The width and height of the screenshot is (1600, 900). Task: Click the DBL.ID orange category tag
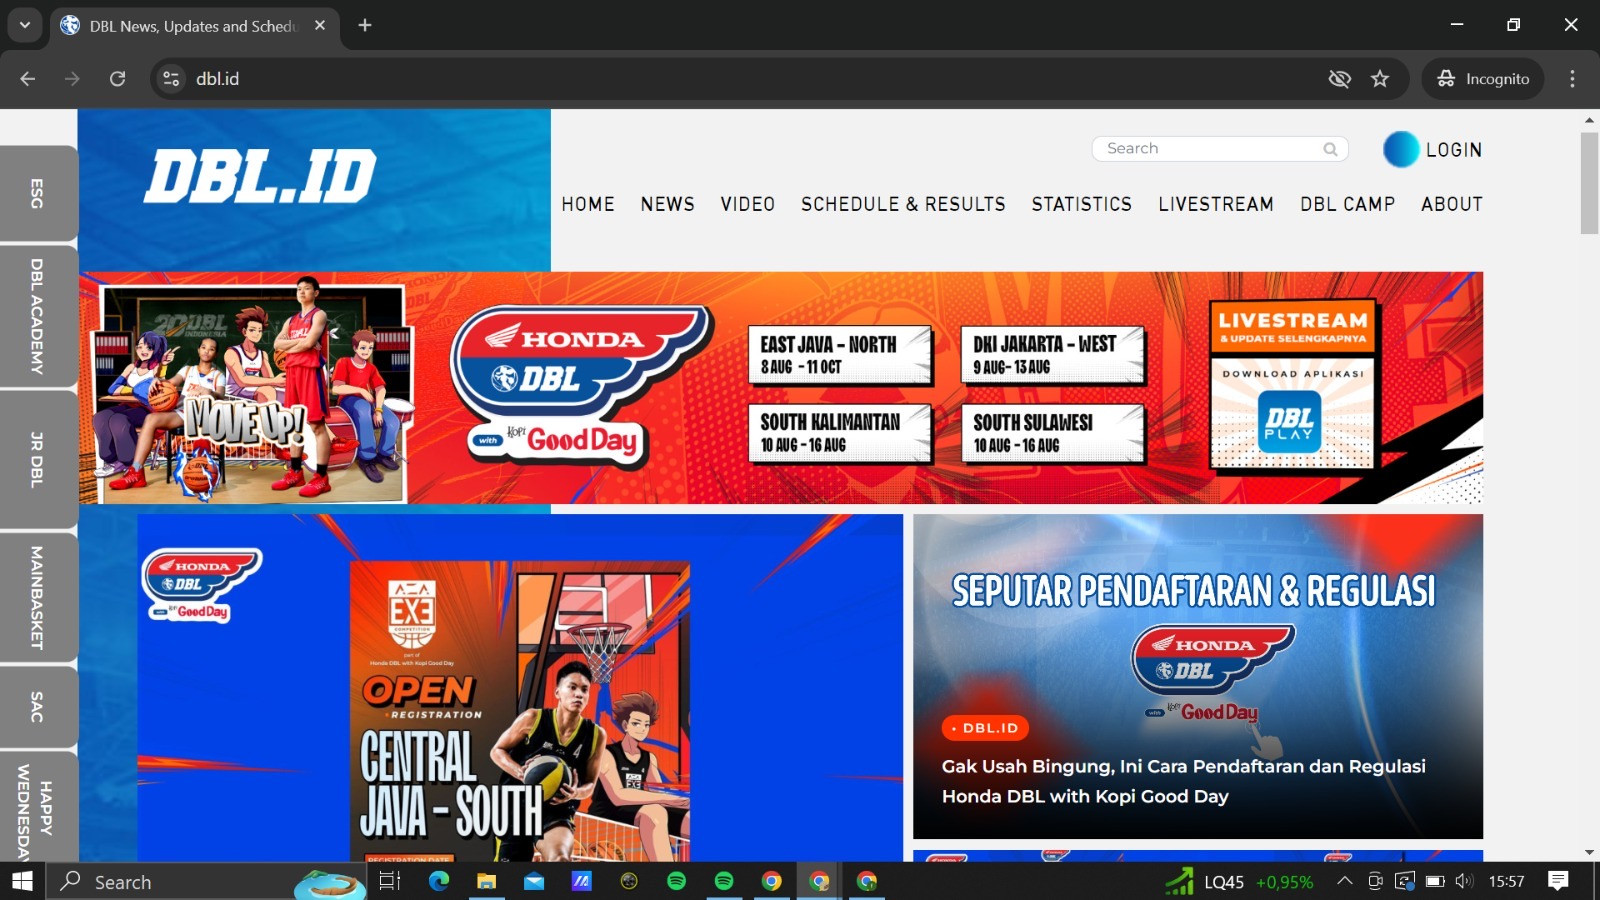pos(985,728)
